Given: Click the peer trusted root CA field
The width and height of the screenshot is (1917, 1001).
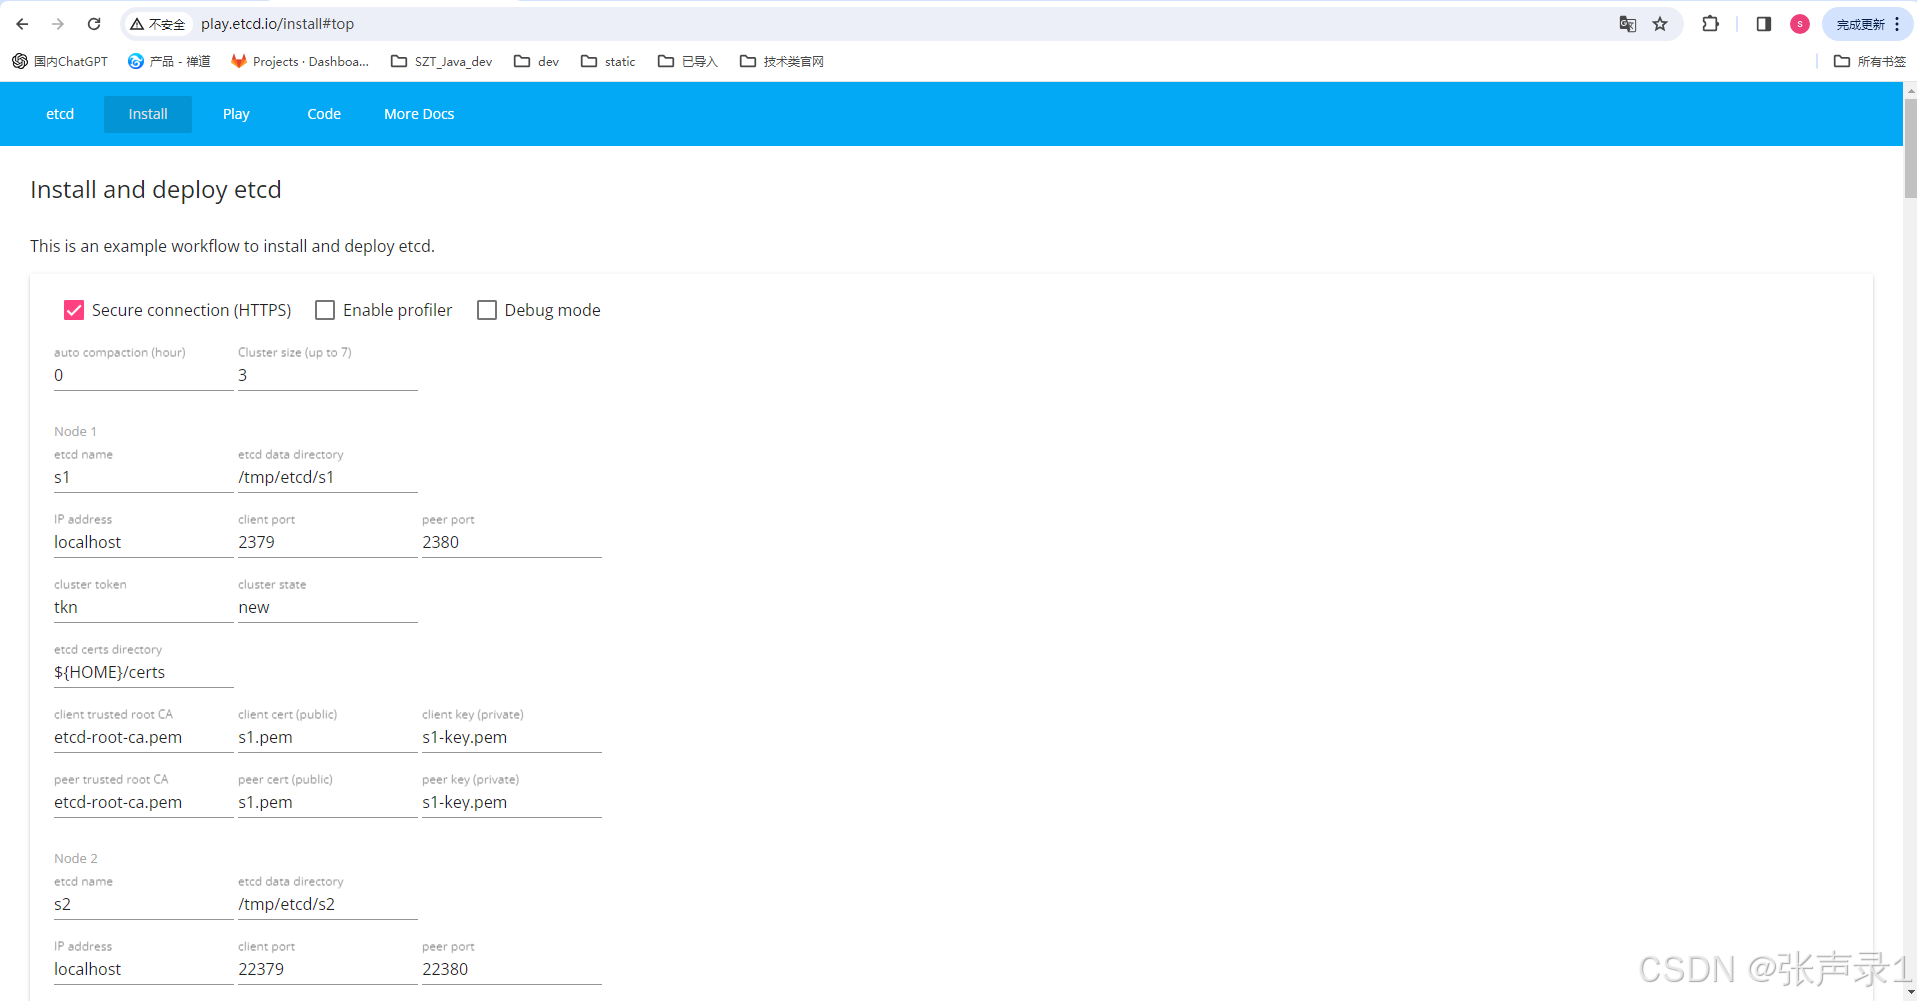Looking at the screenshot, I should (x=143, y=802).
